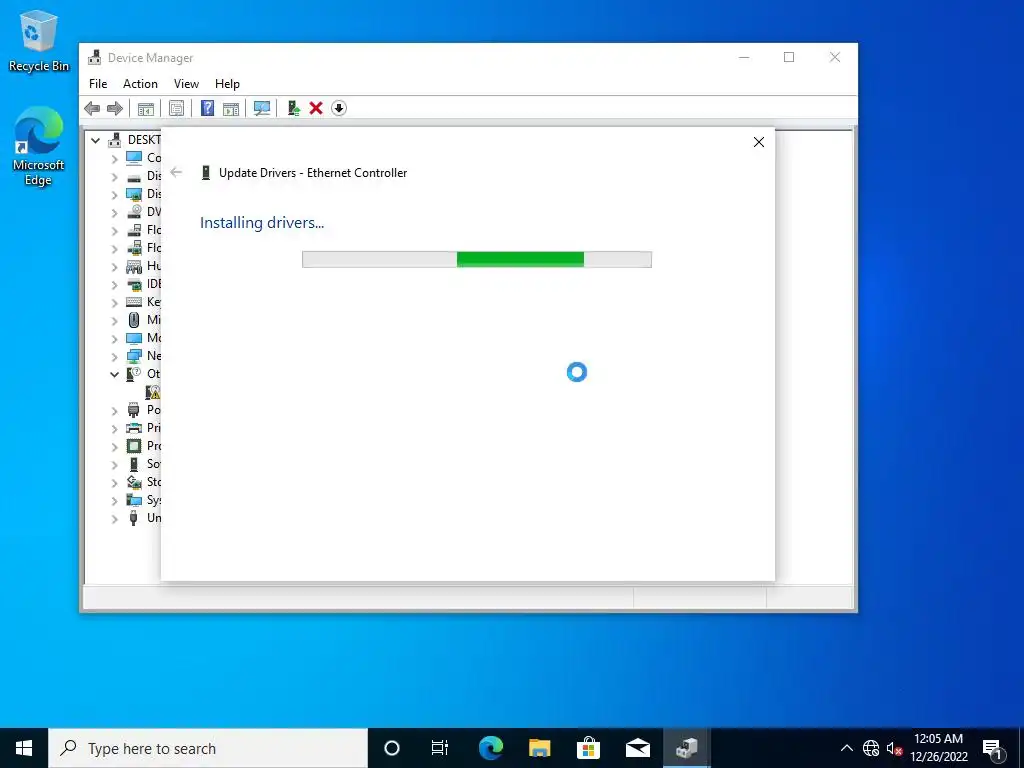
Task: Toggle the Show/Hide Console Tree toolbar icon
Action: (x=145, y=108)
